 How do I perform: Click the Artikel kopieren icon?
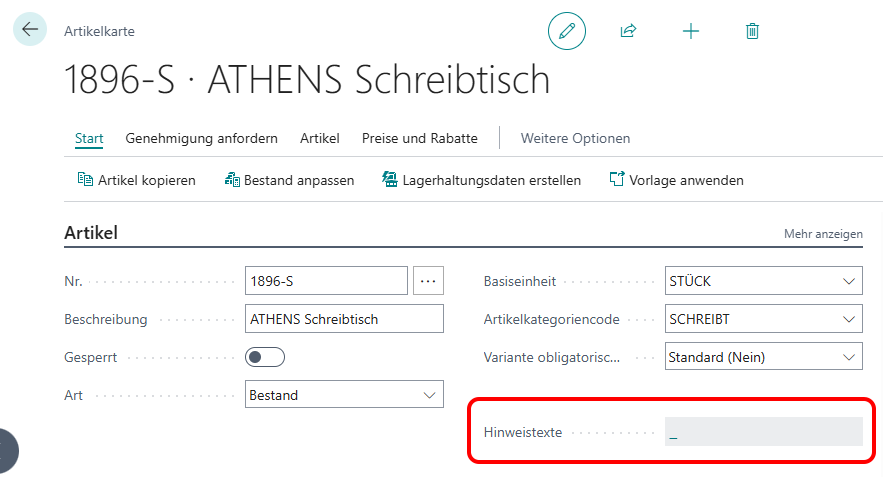click(x=85, y=180)
